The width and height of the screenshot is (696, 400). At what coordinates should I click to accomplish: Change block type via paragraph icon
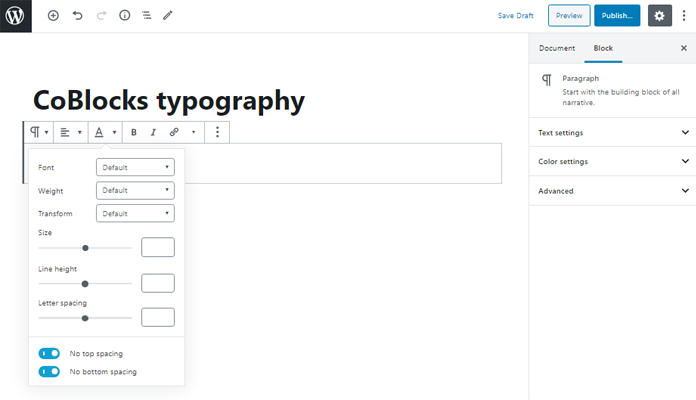click(39, 132)
